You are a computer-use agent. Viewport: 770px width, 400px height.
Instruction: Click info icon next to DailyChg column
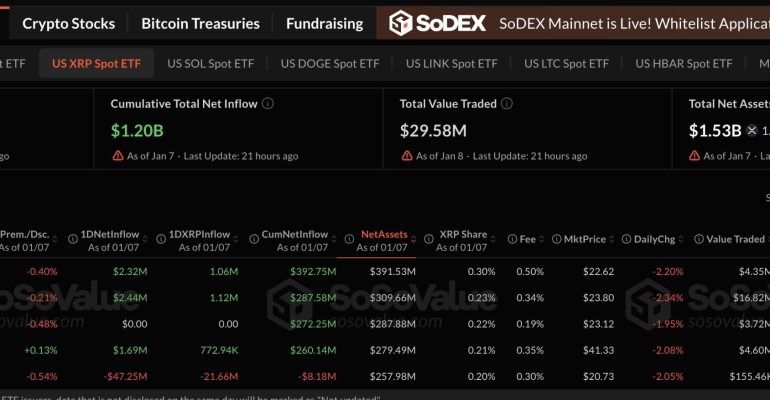(x=626, y=240)
